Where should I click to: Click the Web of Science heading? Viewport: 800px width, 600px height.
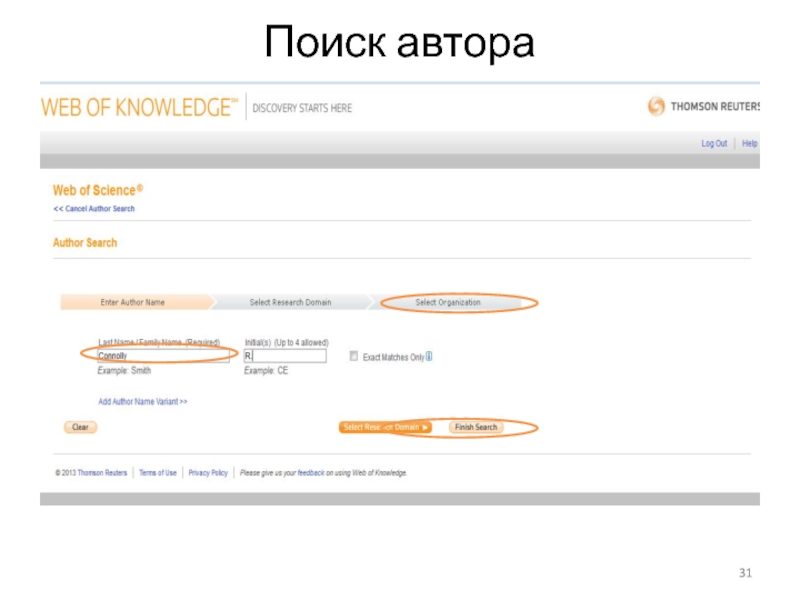click(98, 190)
